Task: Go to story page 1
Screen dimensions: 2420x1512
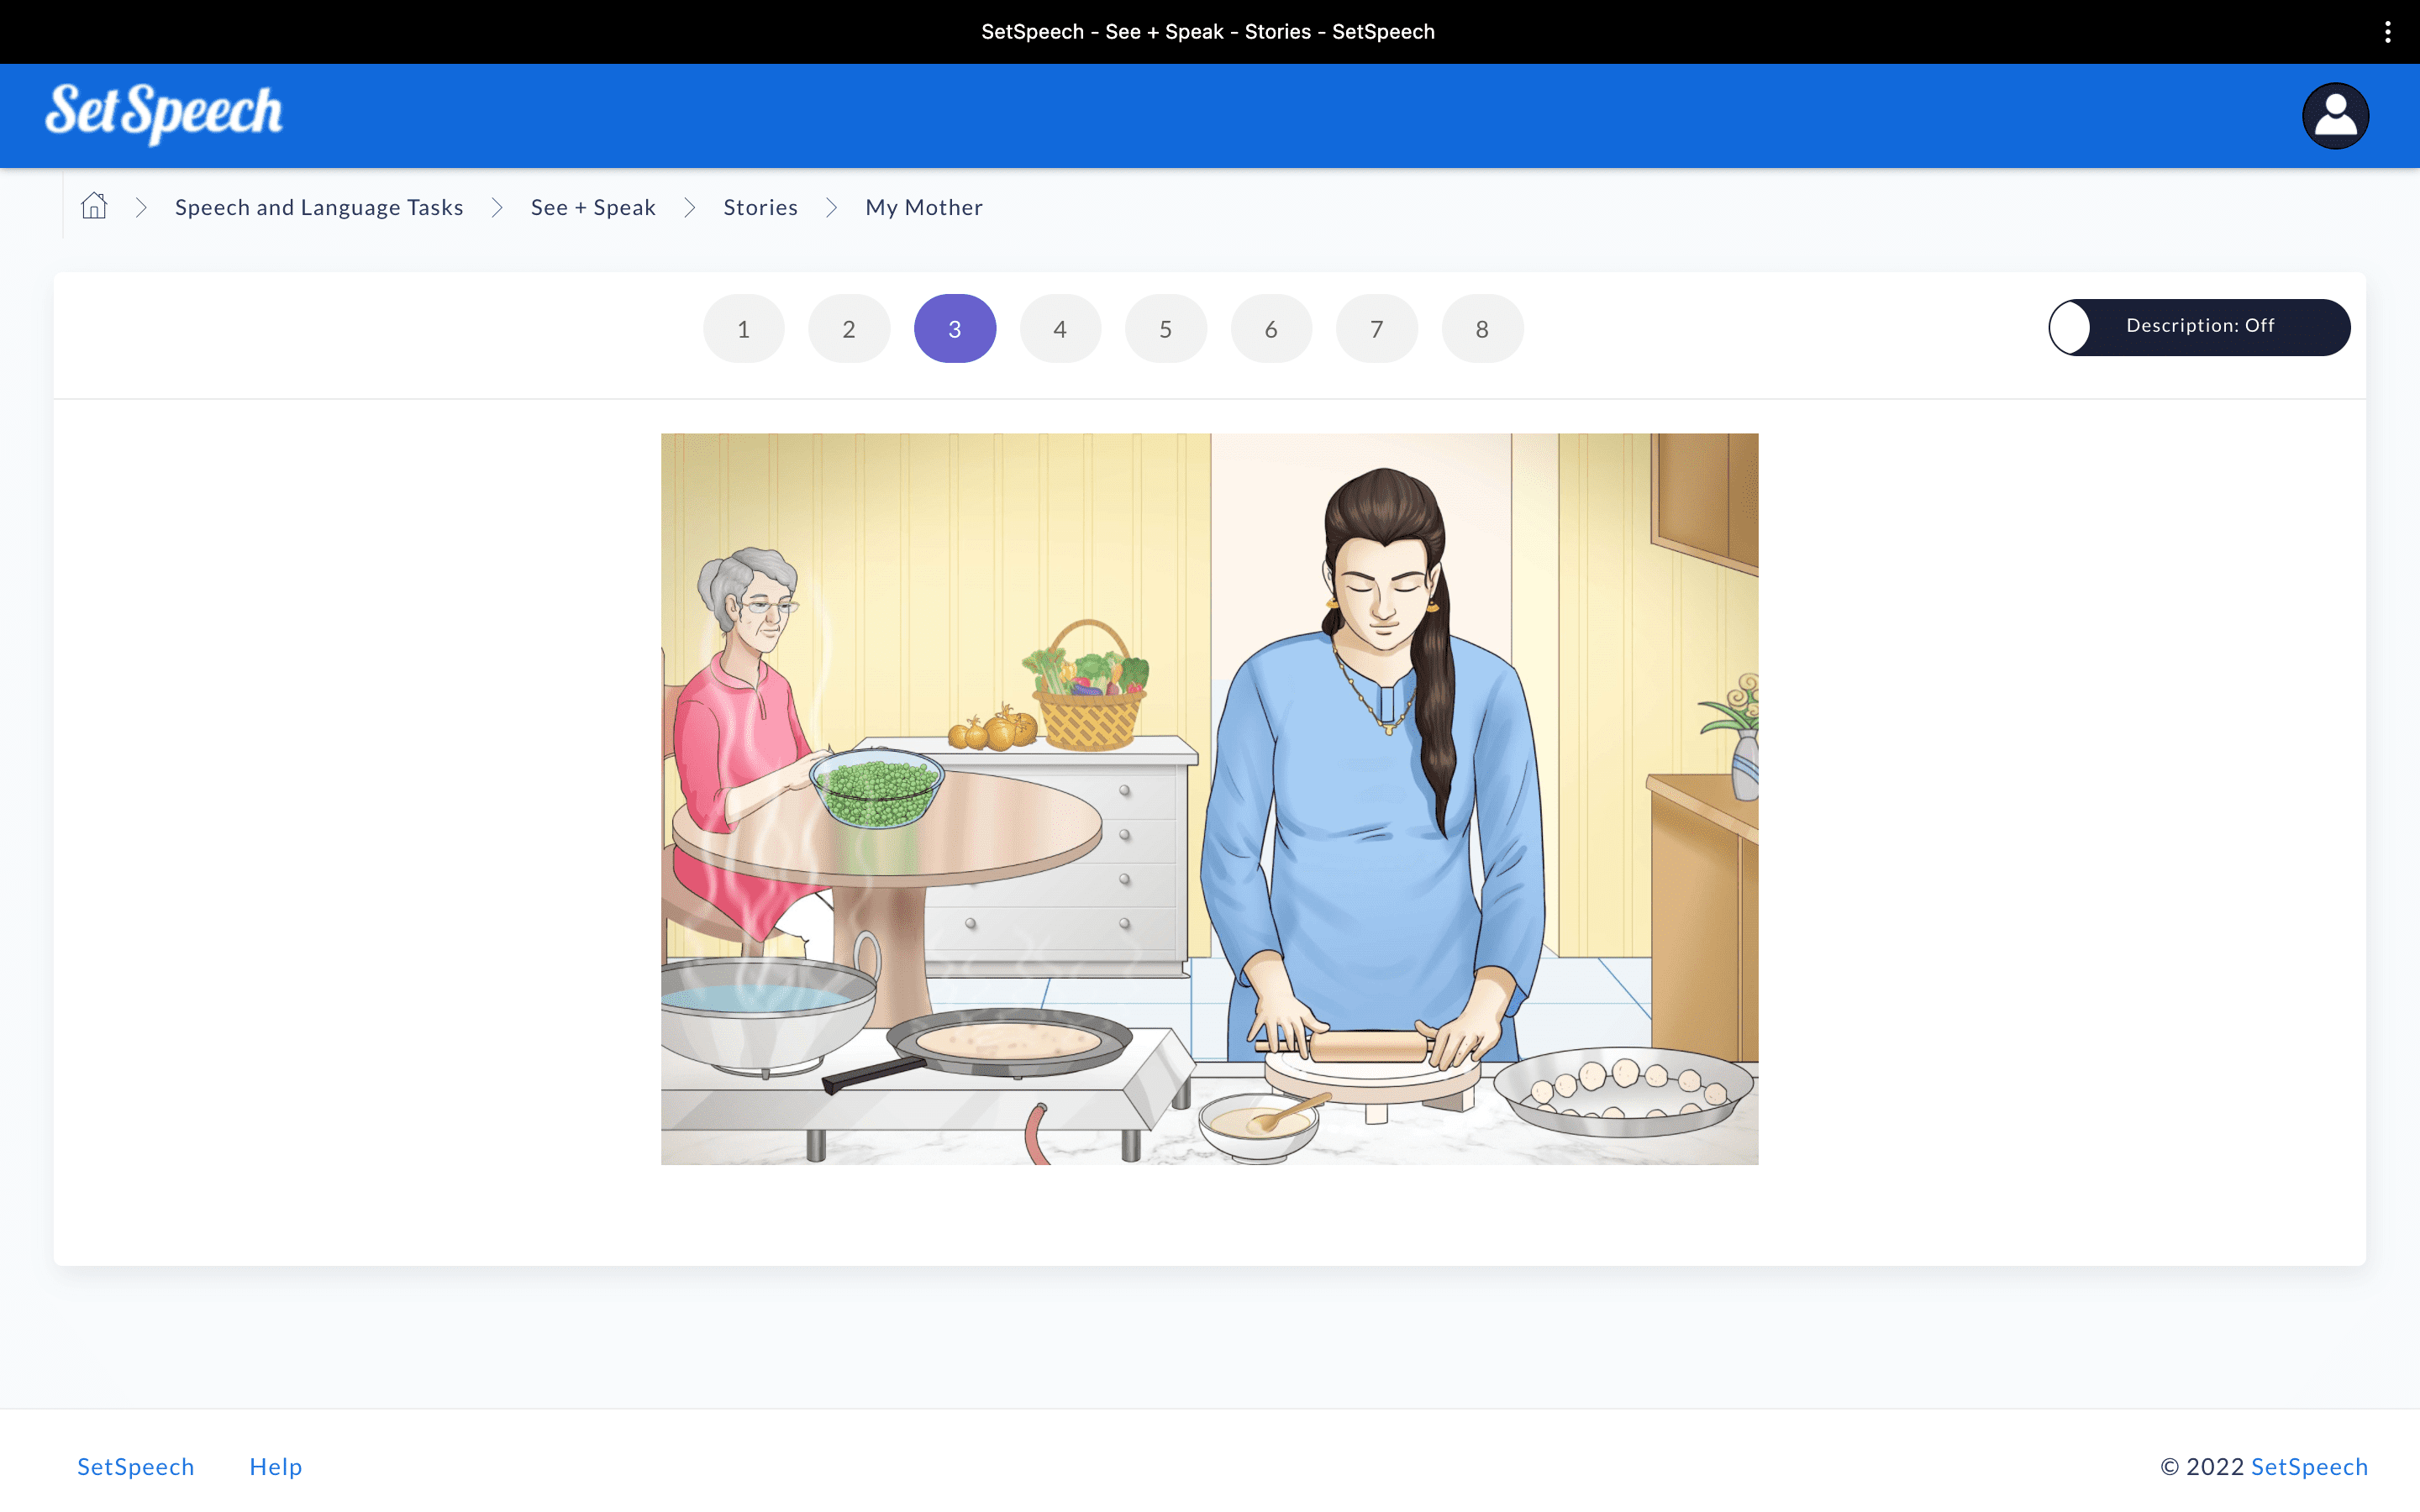Action: pos(743,329)
